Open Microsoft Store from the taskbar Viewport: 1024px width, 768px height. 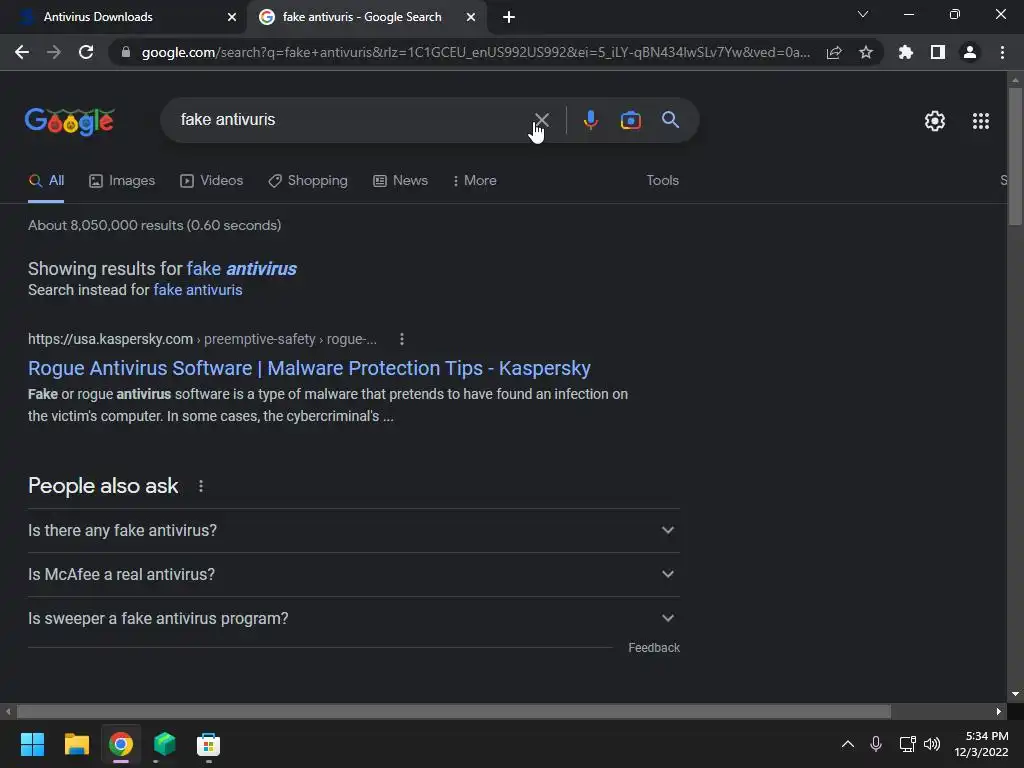tap(208, 744)
